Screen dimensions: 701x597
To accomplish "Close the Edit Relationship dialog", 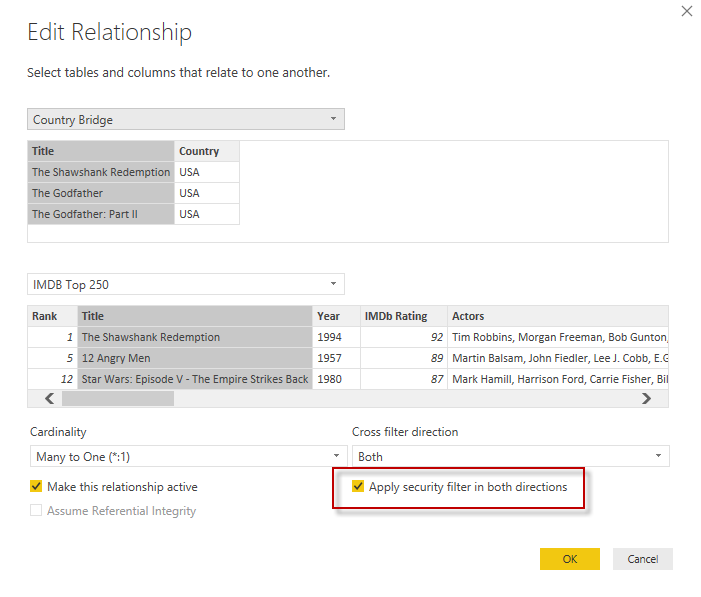I will point(687,11).
